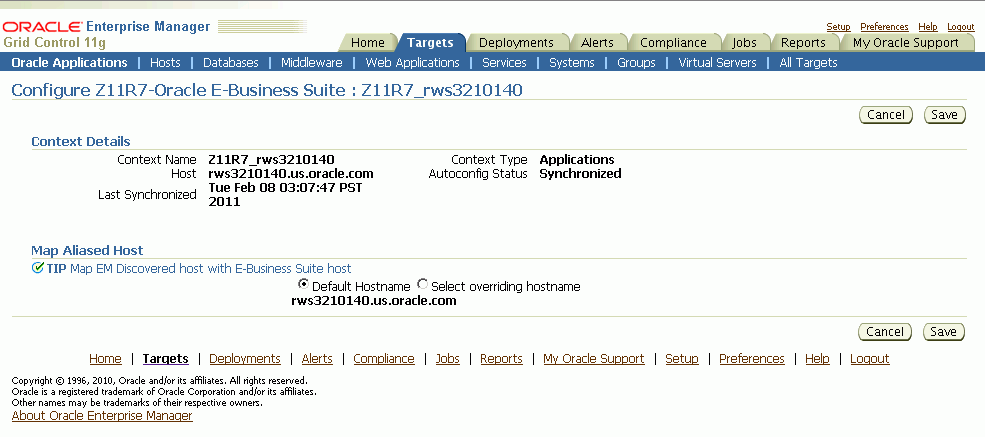Click Logout in the header
The height and width of the screenshot is (437, 985).
click(961, 27)
